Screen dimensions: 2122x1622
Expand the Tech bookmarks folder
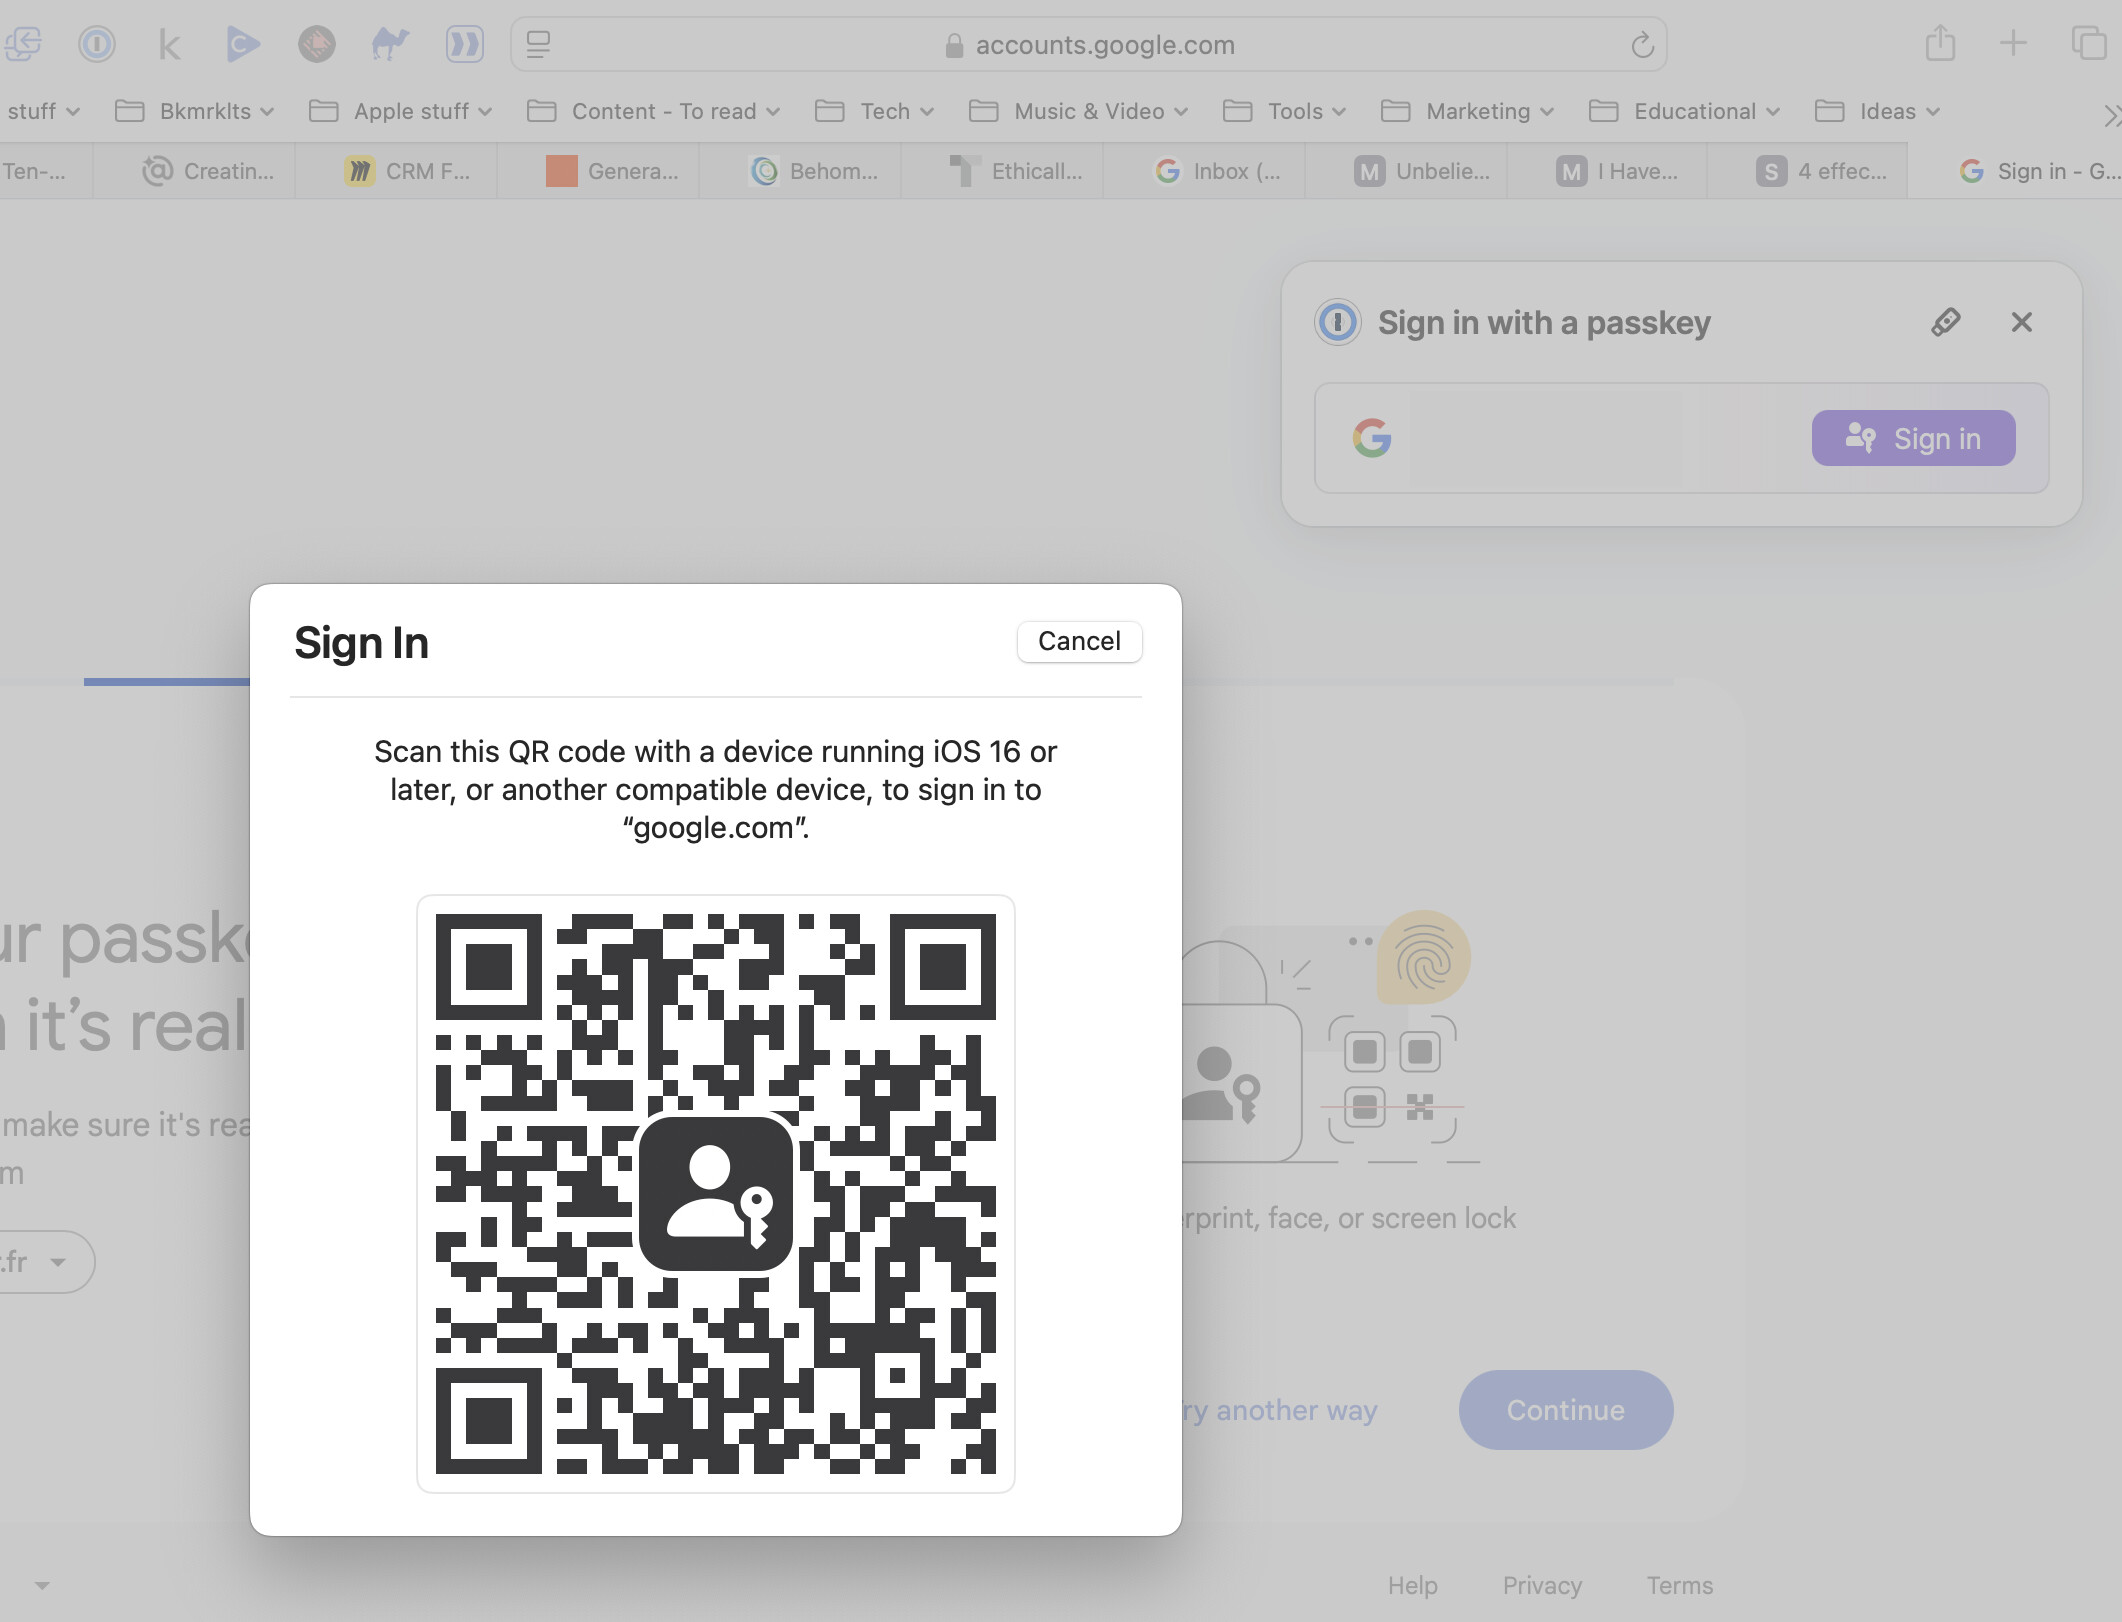(874, 111)
